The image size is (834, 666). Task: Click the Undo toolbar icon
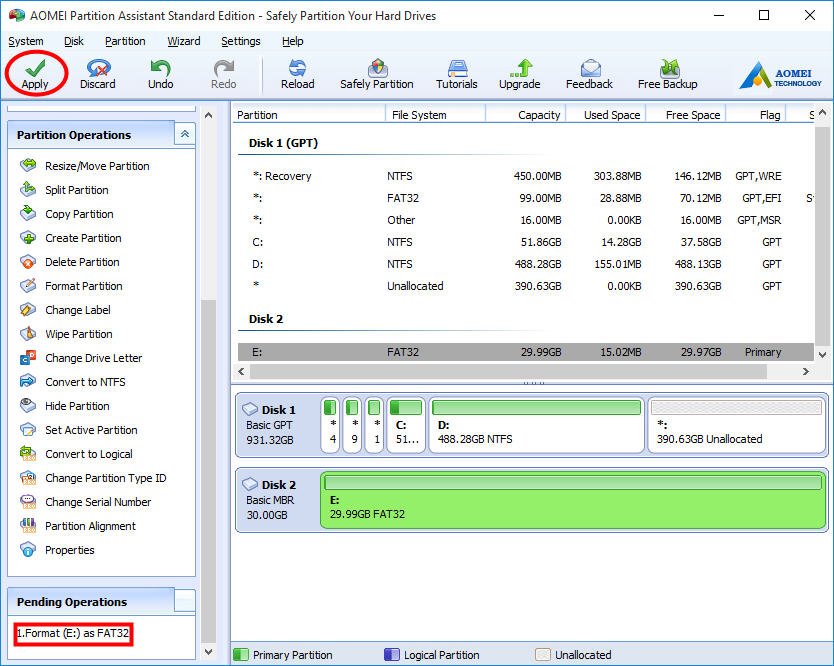click(160, 73)
